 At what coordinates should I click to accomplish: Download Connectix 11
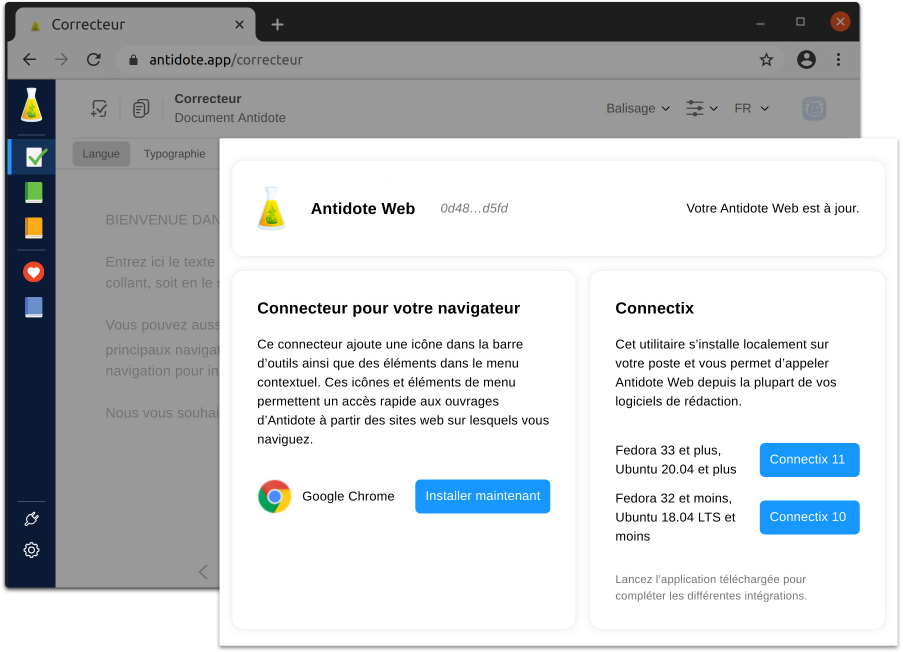[808, 460]
